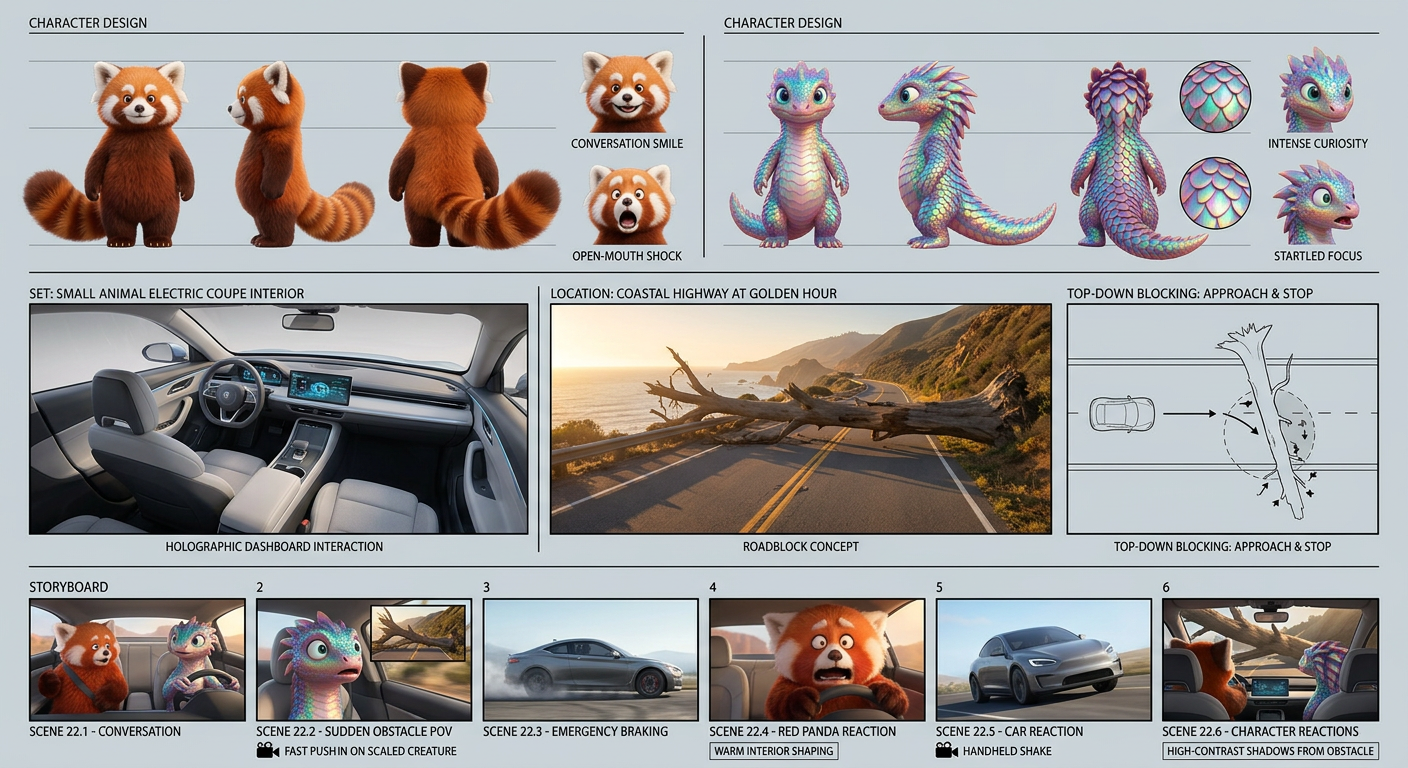Click the High-Contrast Shadows From Obstacle boxed note
This screenshot has height=768, width=1408.
tap(1270, 751)
